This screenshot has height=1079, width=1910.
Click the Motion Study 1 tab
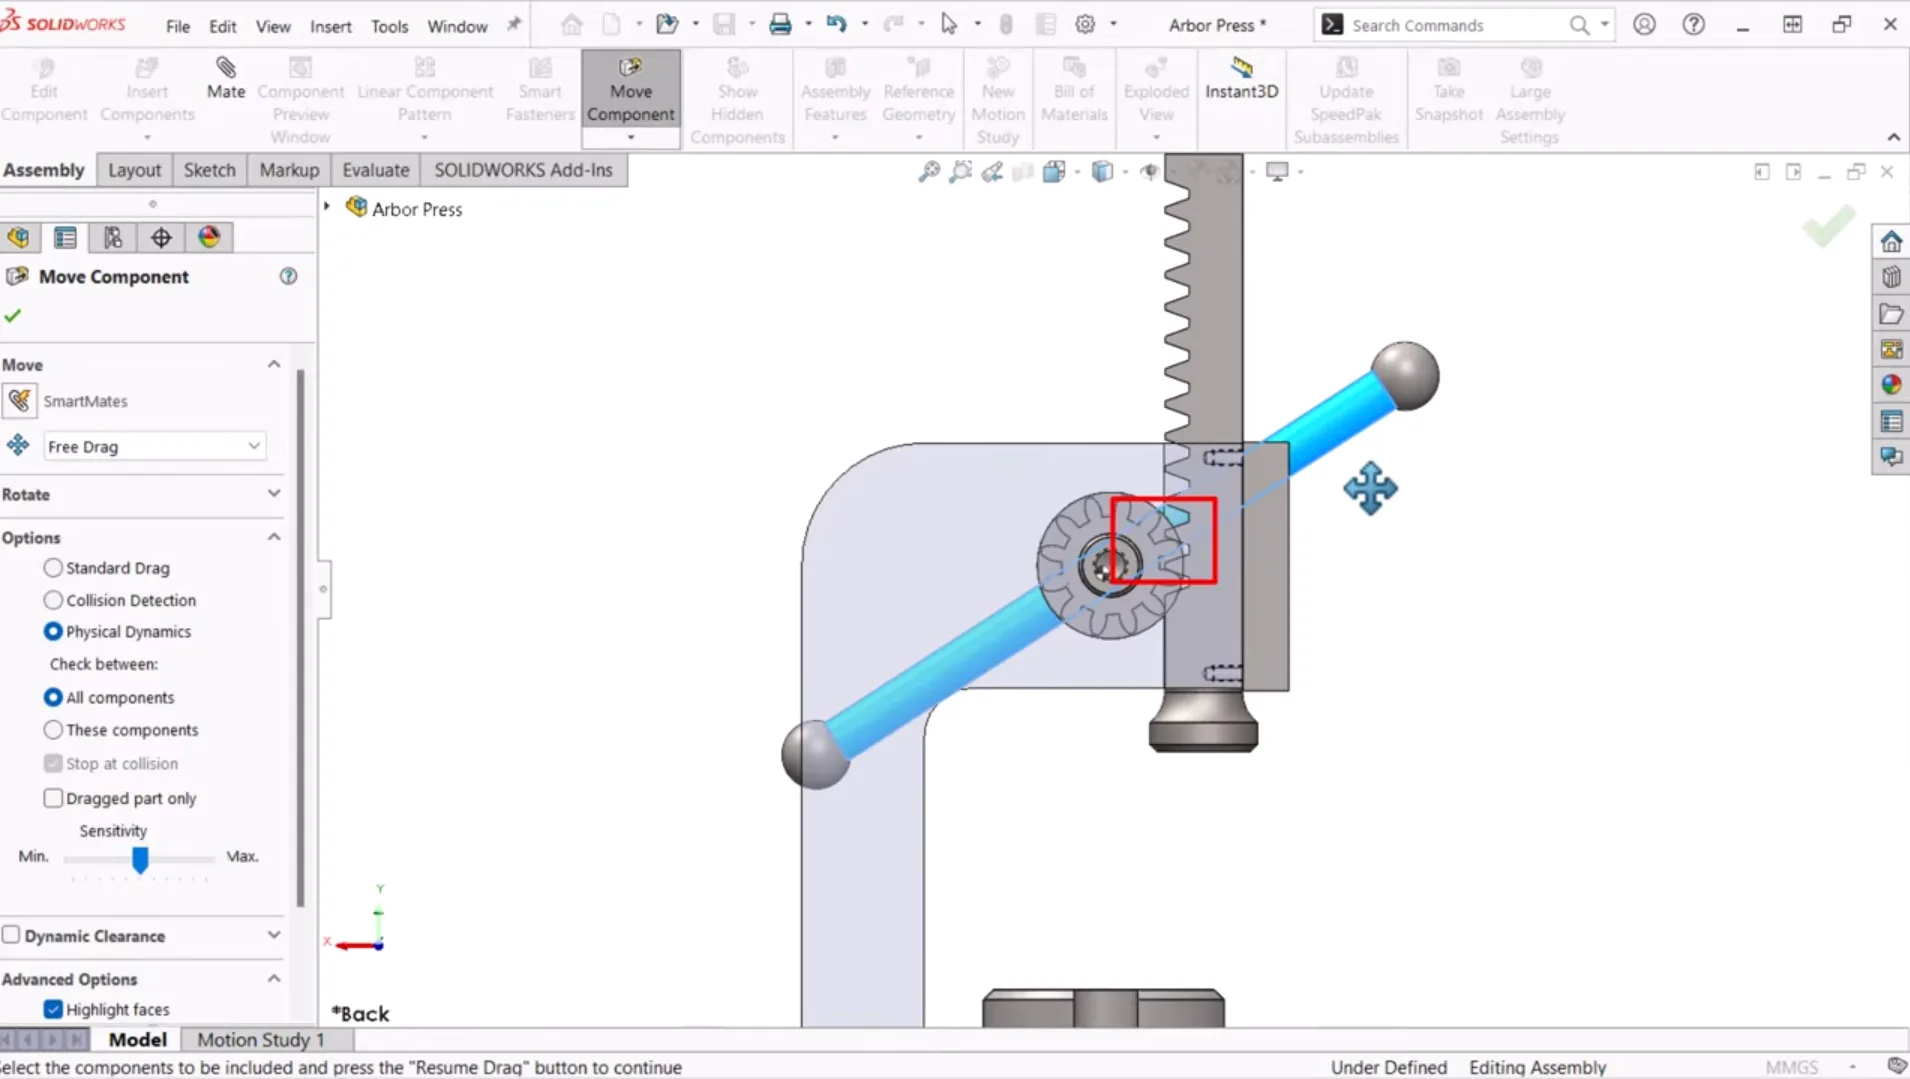(x=260, y=1040)
